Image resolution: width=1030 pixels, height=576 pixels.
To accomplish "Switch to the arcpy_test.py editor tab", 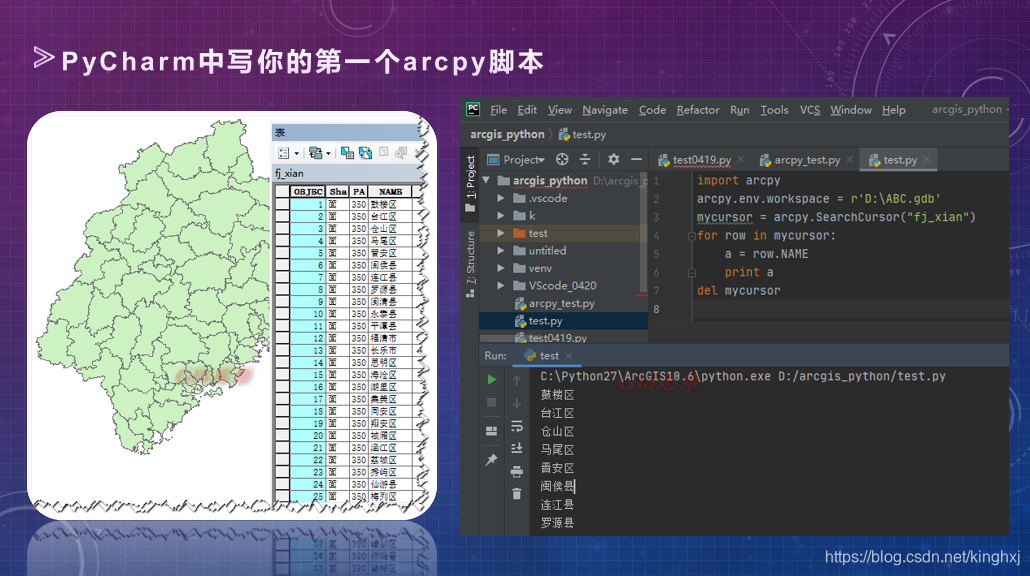I will 806,158.
